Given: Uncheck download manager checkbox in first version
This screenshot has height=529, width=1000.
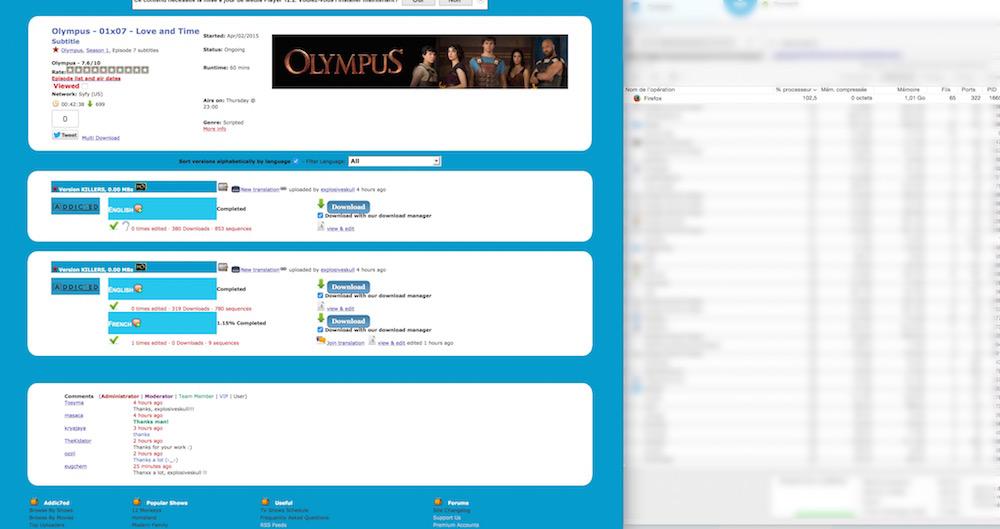Looking at the screenshot, I should [x=320, y=215].
